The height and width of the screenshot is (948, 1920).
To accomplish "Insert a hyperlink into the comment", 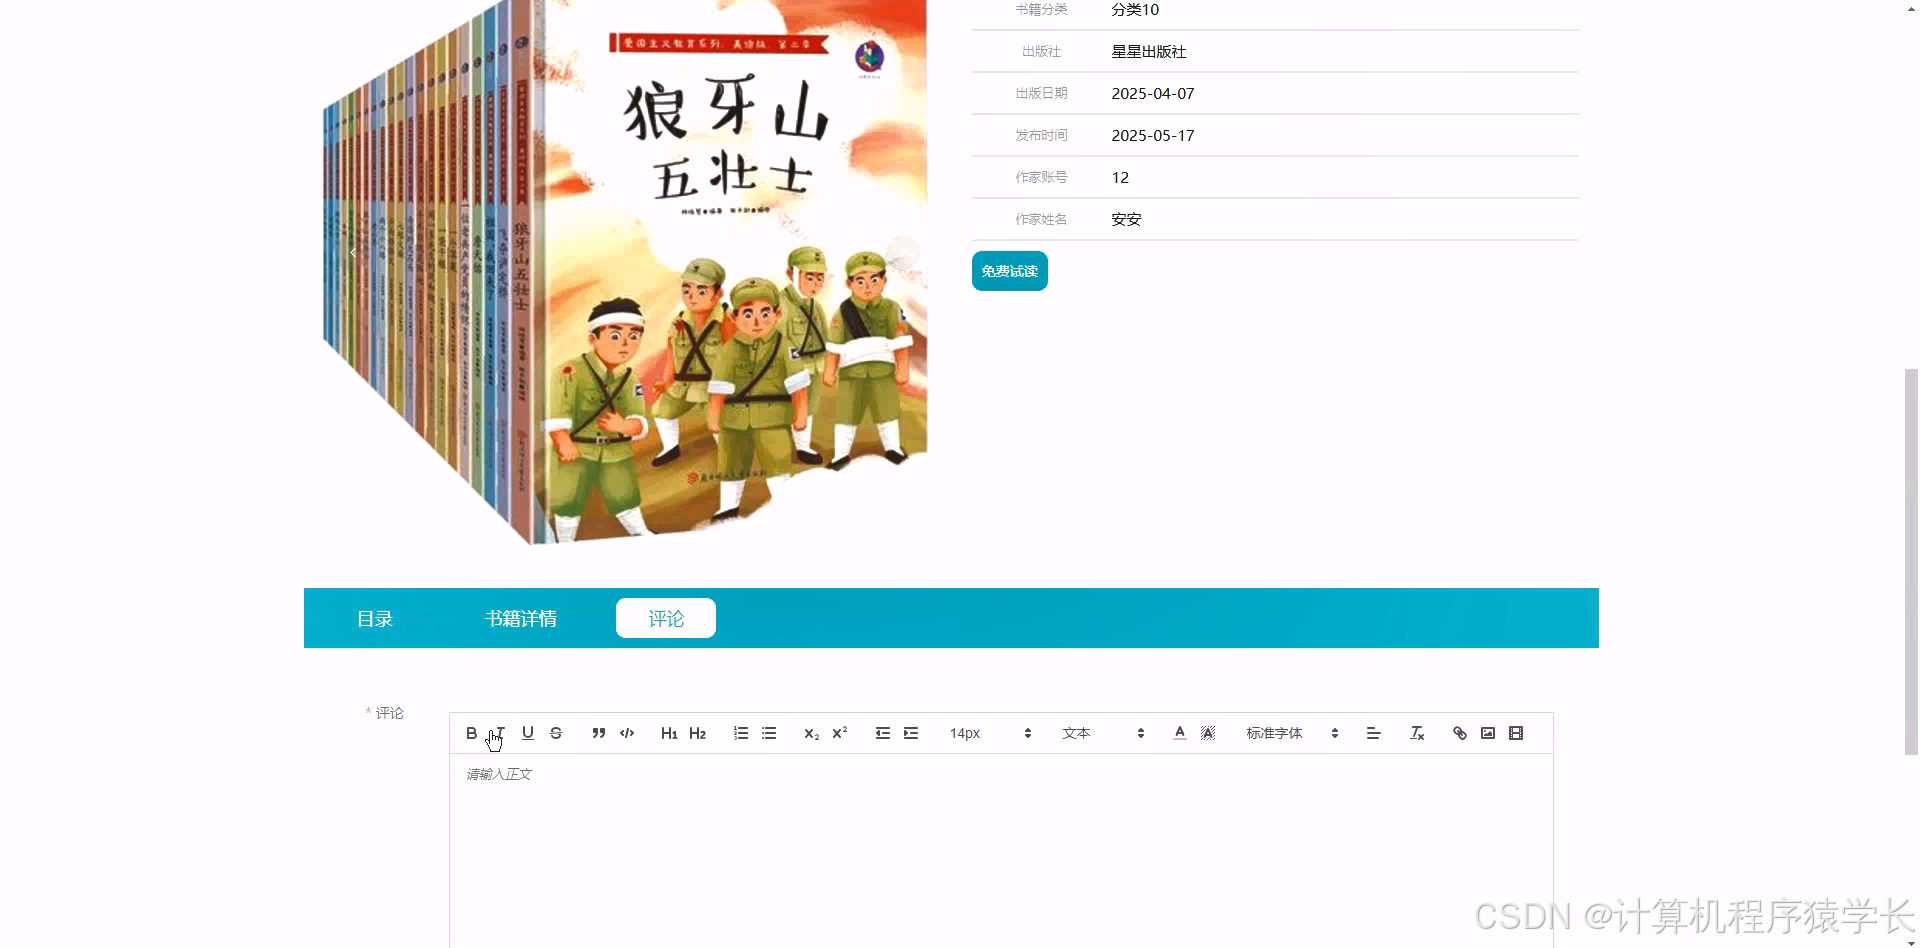I will [1459, 733].
